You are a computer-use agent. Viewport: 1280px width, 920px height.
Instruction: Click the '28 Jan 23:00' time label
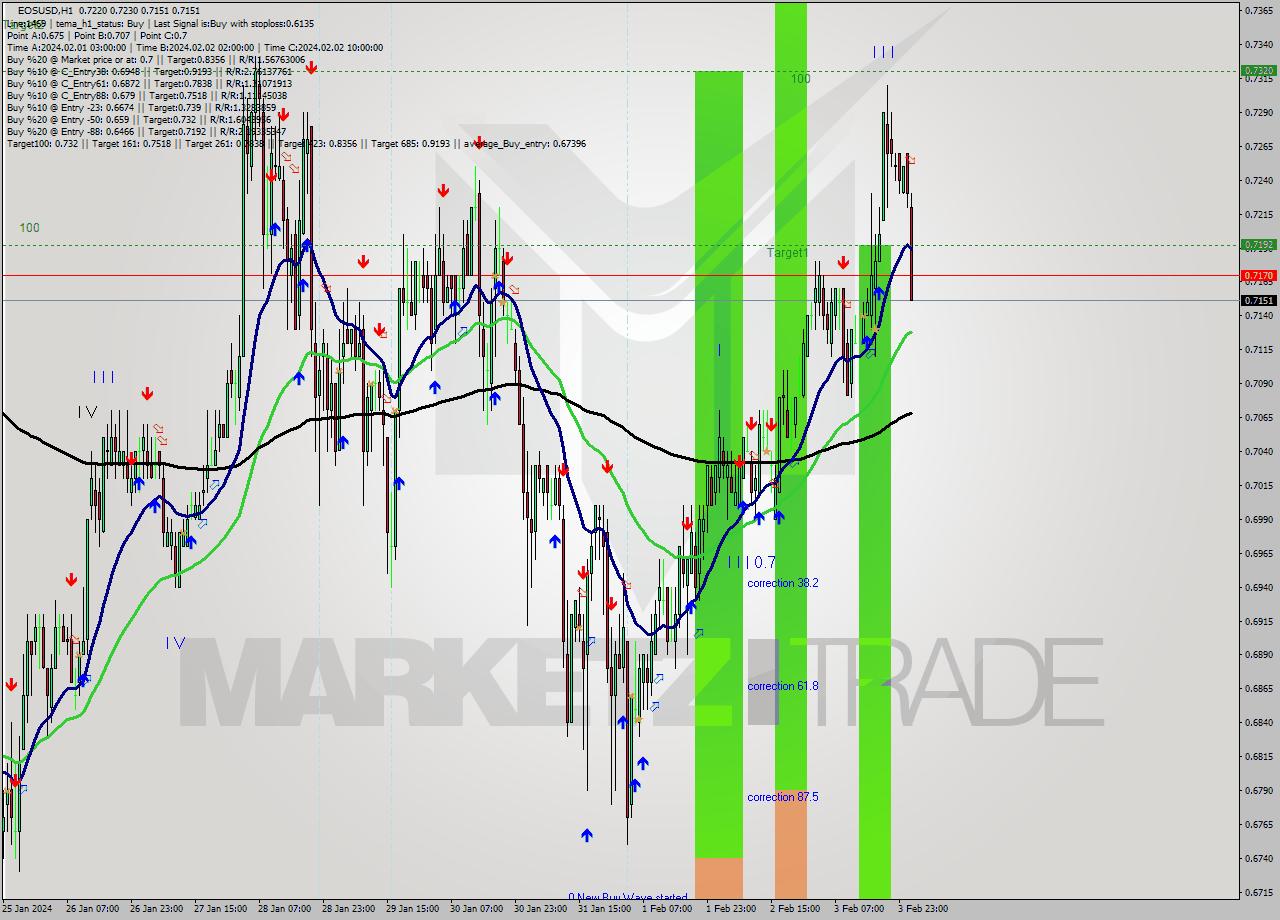coord(348,909)
